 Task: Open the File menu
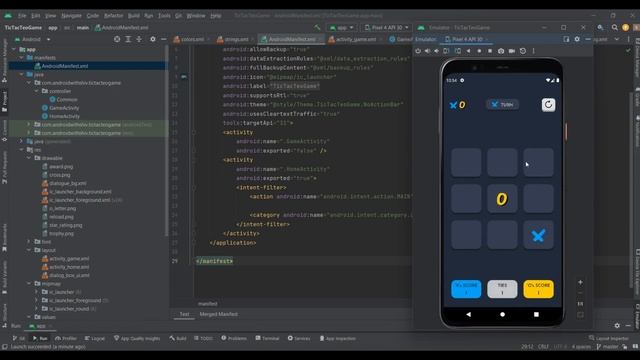(x=22, y=16)
